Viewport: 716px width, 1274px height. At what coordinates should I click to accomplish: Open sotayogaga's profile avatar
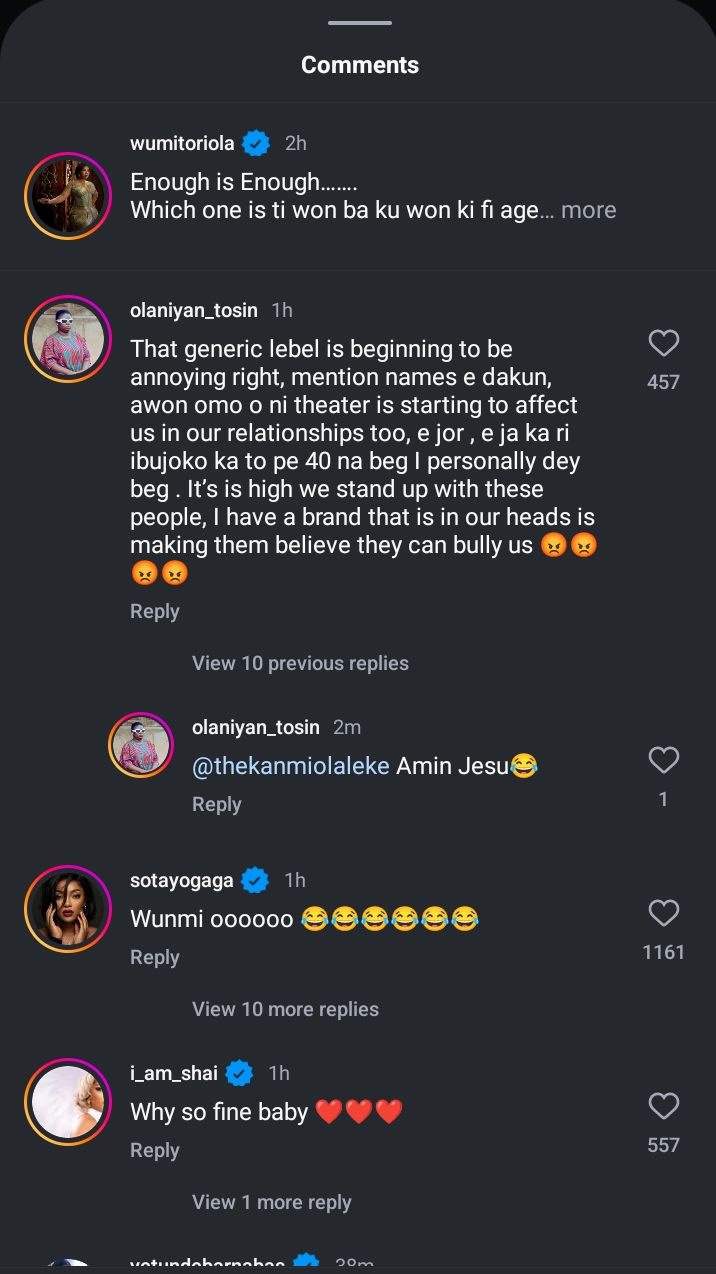click(x=68, y=908)
